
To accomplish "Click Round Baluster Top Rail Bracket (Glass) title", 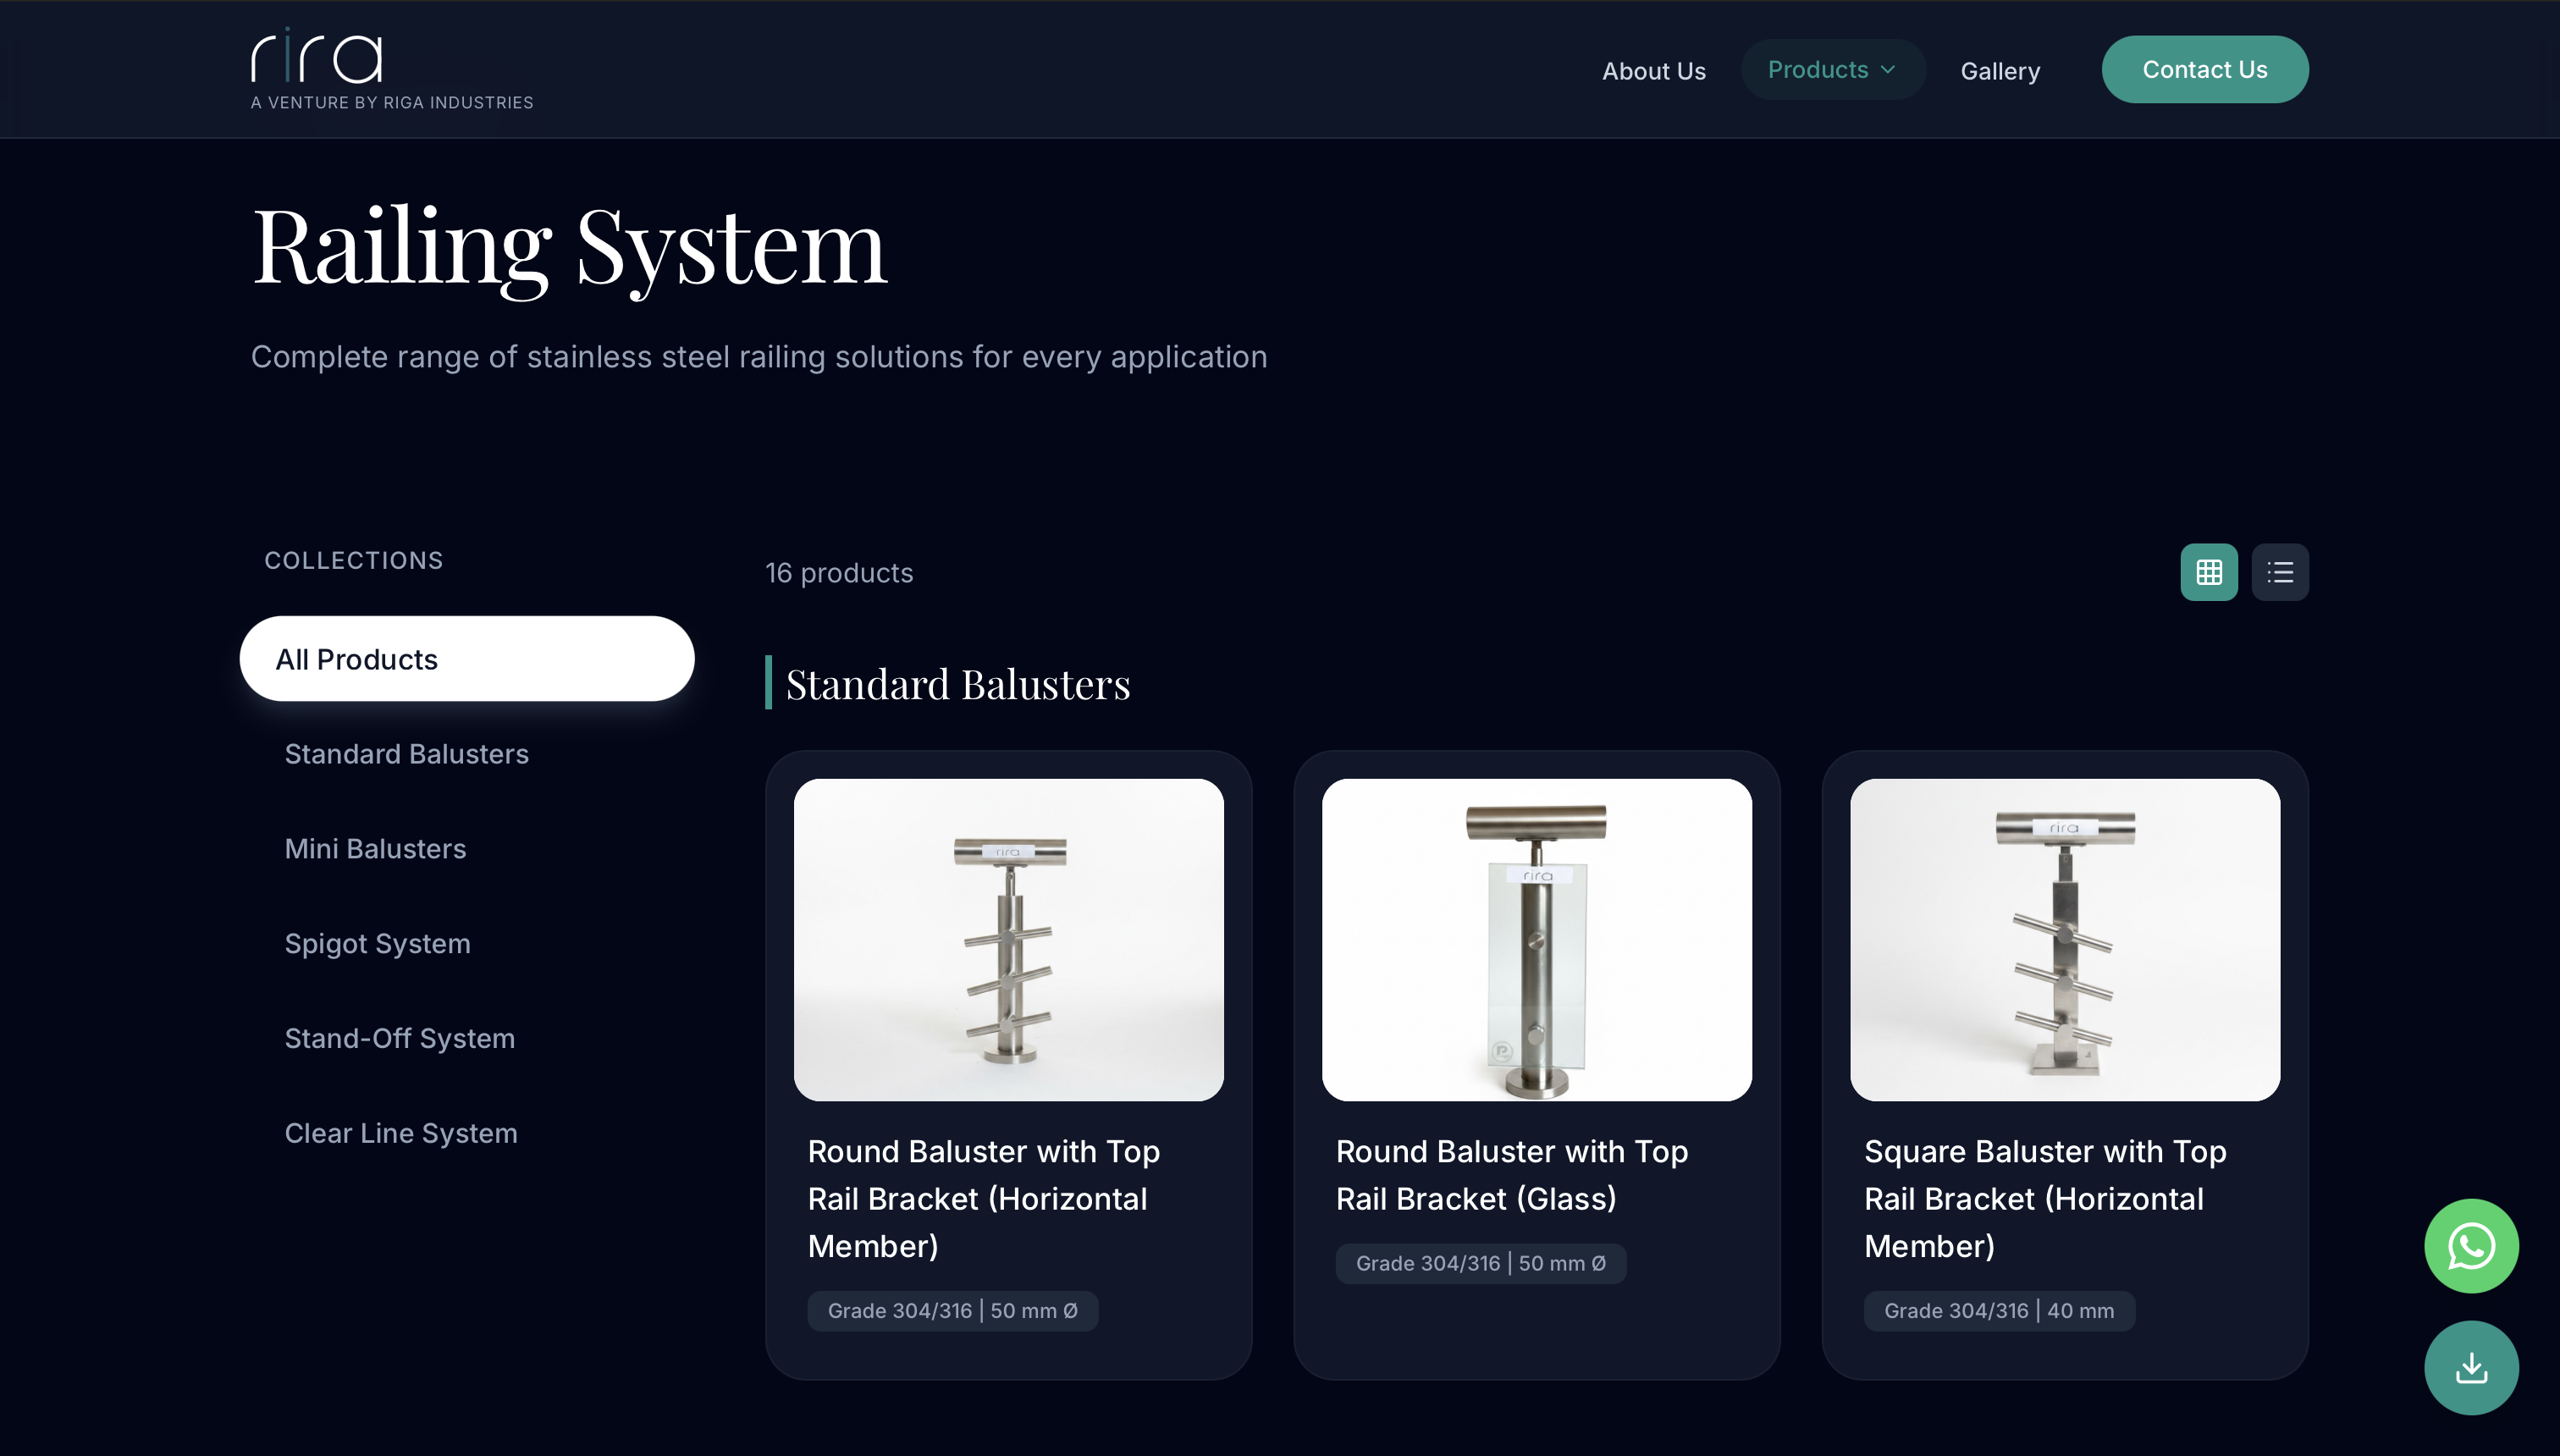I will point(1511,1175).
